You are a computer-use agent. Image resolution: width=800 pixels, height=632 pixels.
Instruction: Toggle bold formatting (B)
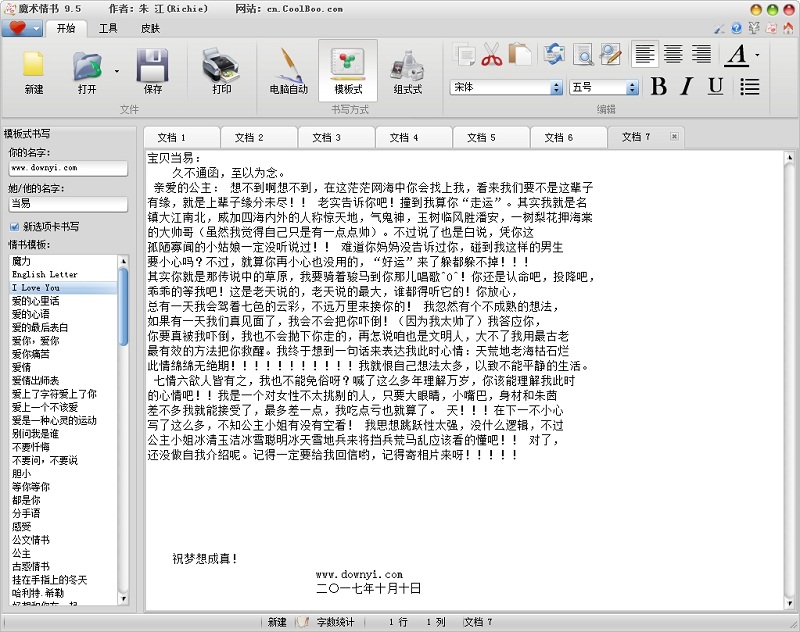(658, 87)
